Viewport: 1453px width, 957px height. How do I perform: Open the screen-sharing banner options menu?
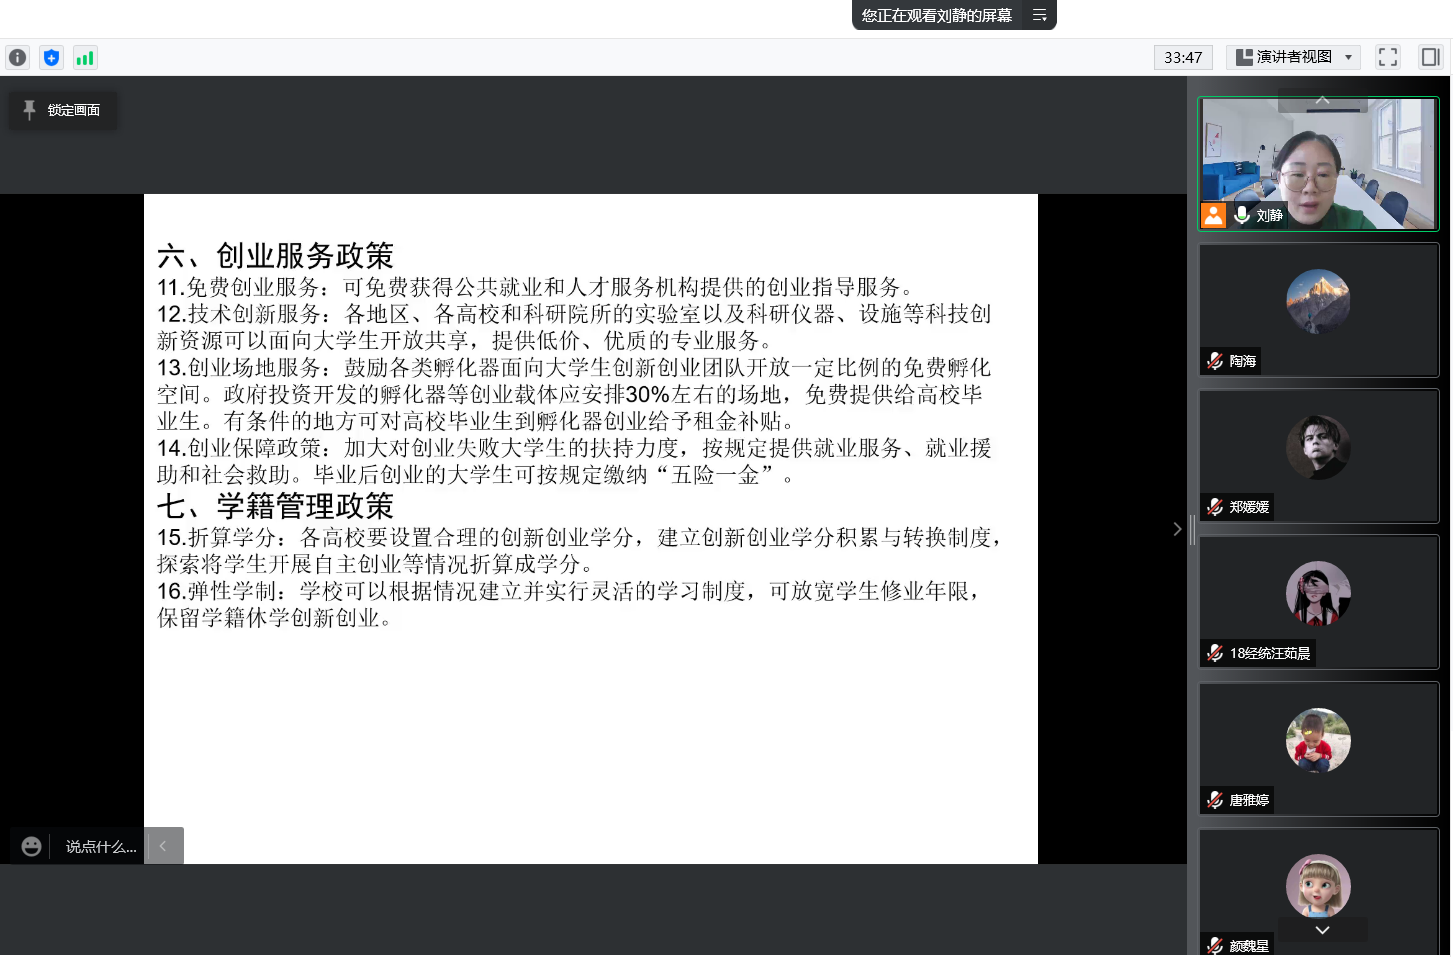tap(1039, 15)
